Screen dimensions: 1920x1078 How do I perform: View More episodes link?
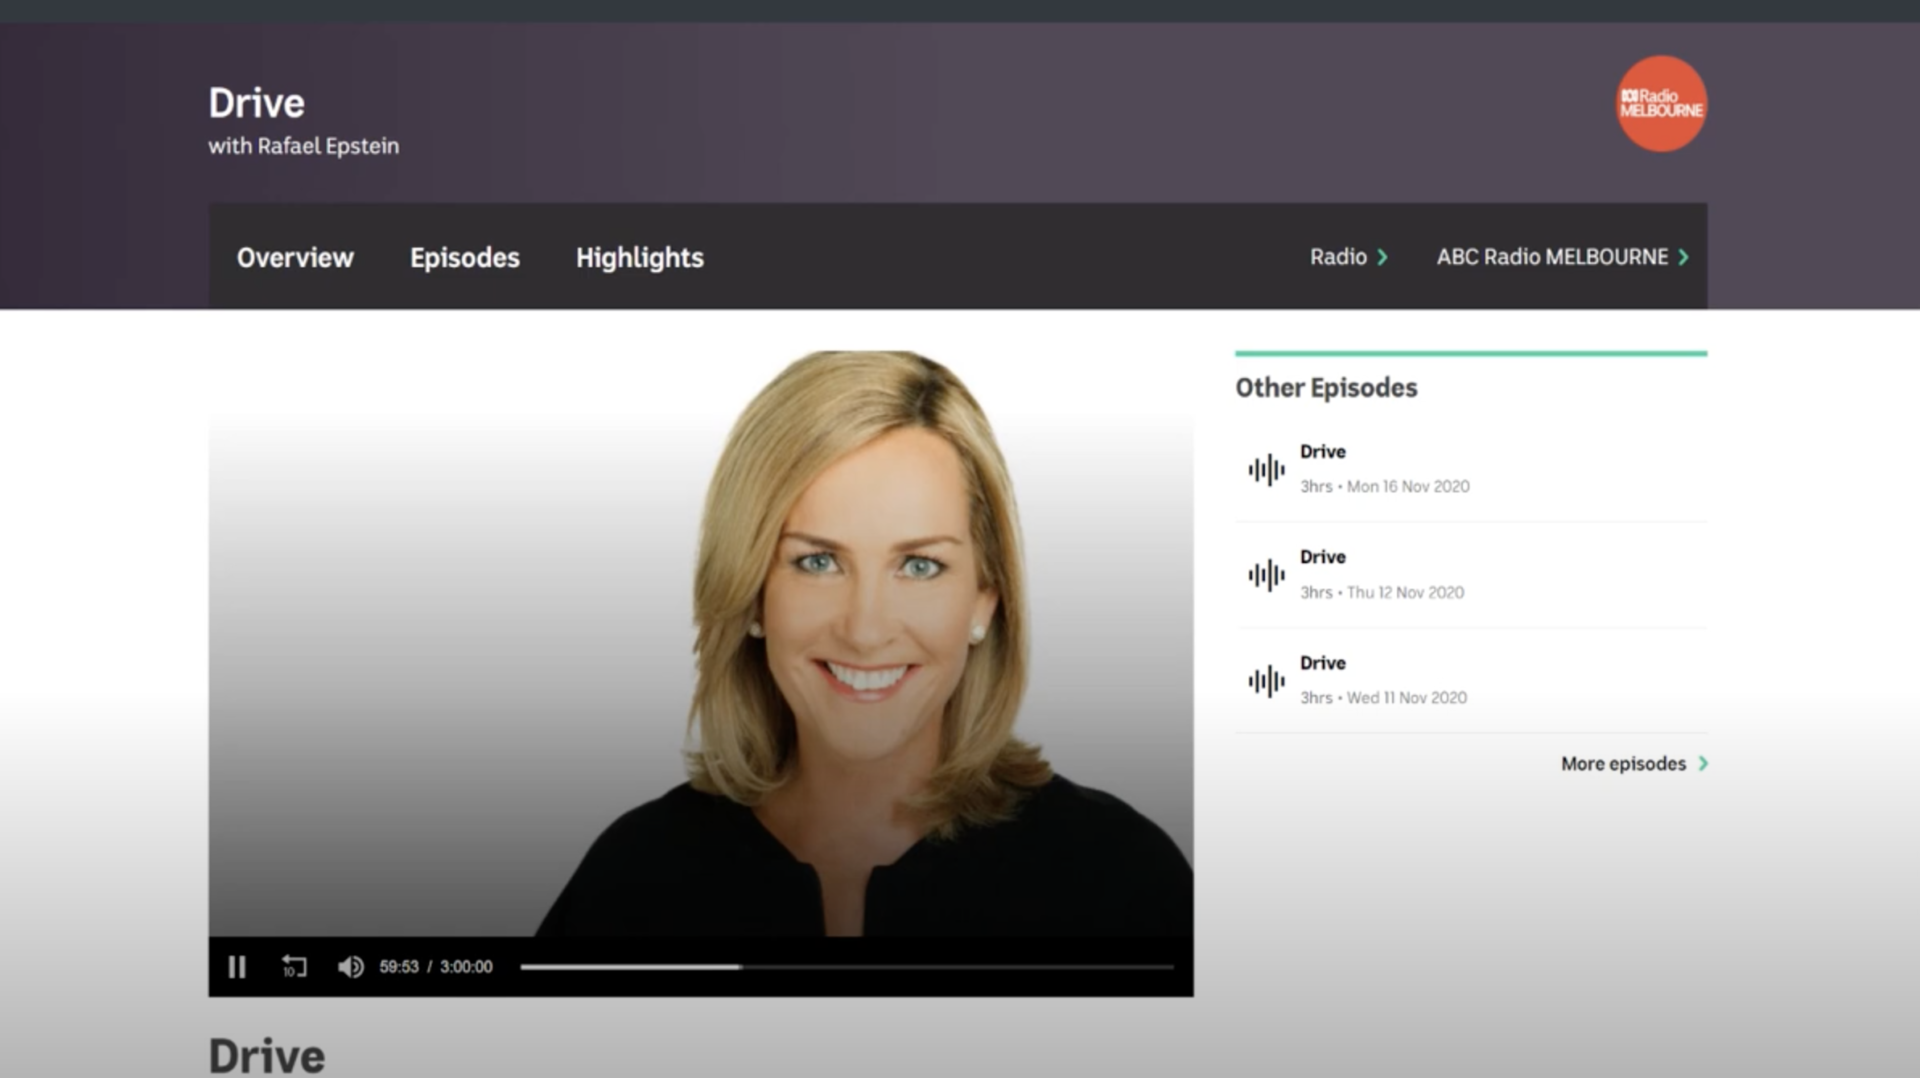click(x=1623, y=764)
